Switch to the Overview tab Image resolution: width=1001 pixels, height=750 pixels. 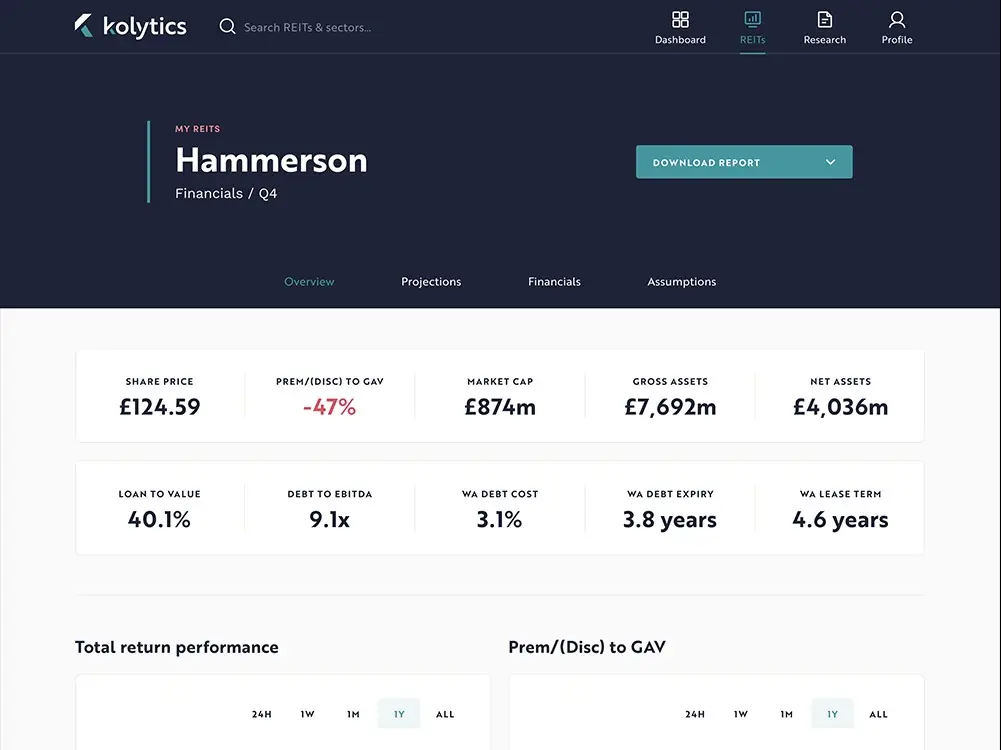[309, 282]
